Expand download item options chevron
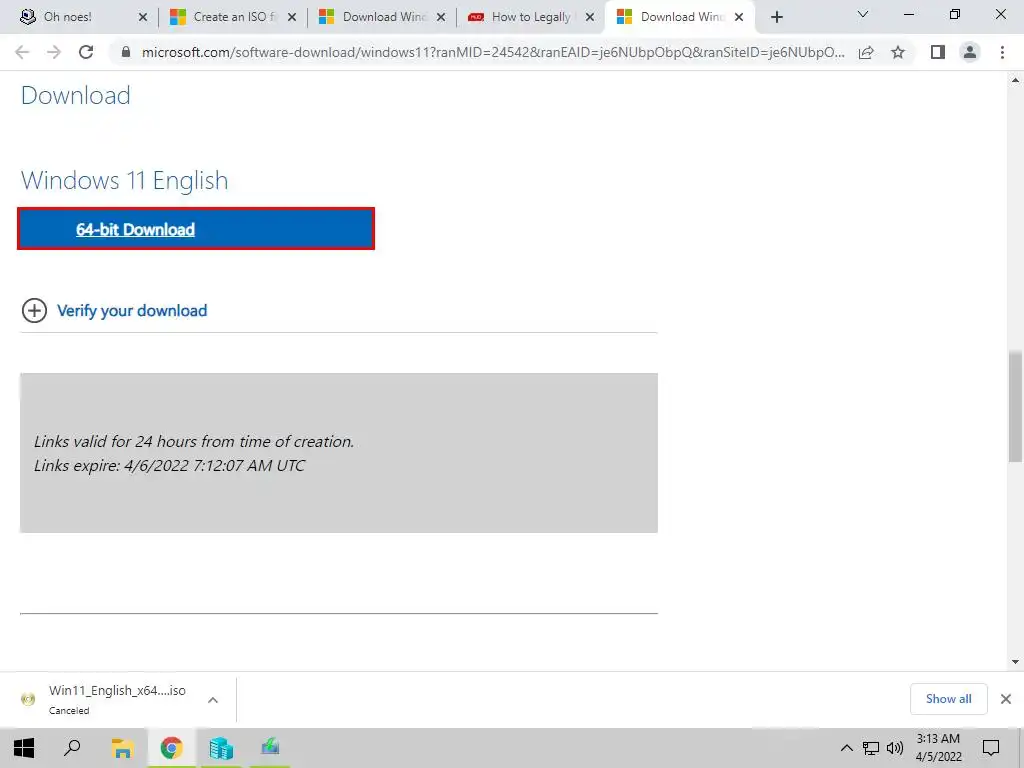The image size is (1024, 768). pos(213,700)
